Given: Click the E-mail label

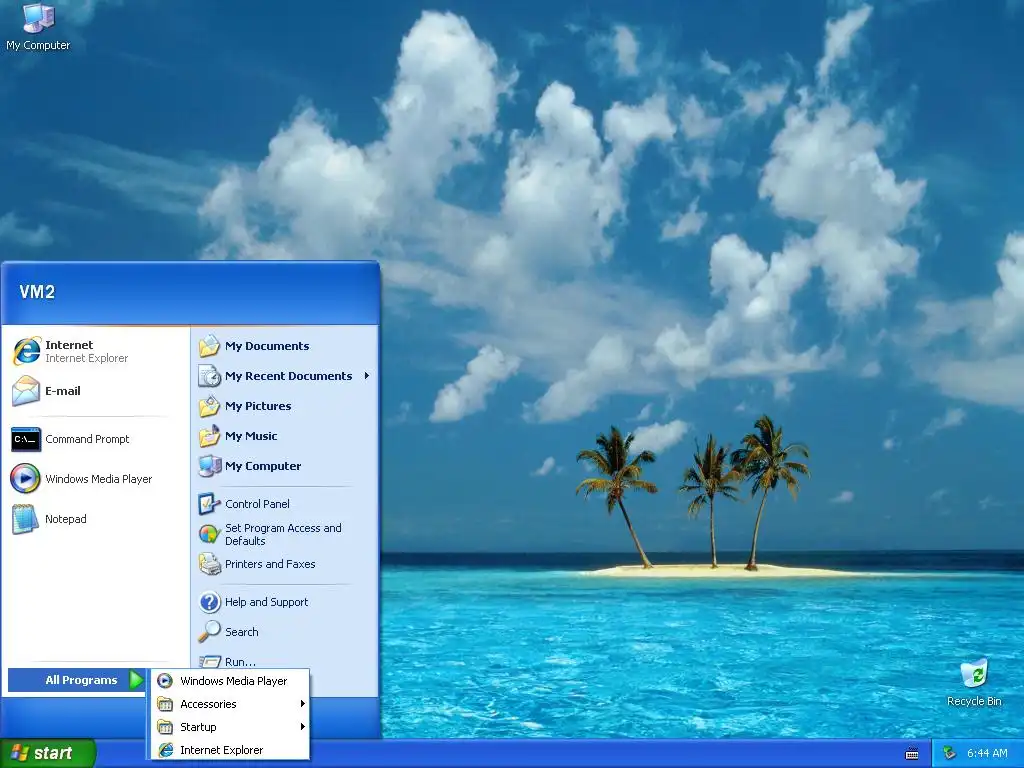Looking at the screenshot, I should [x=63, y=391].
